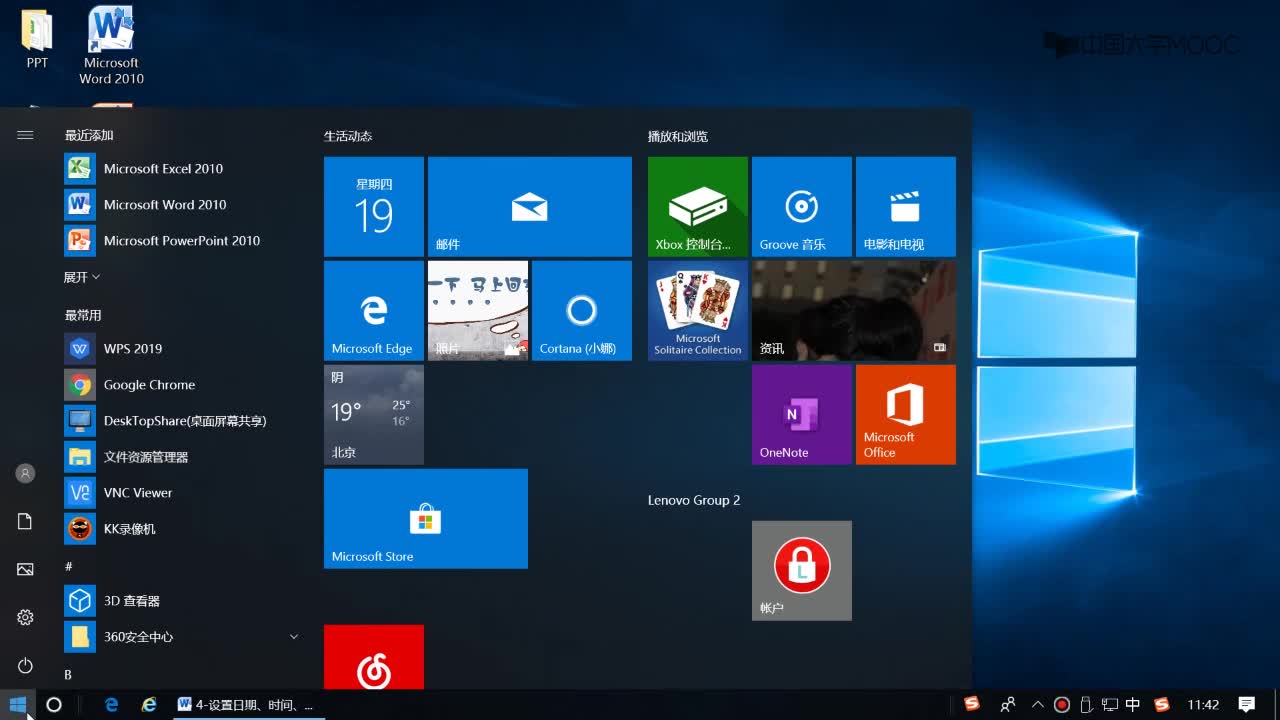Open Microsoft Store tile
1280x720 pixels.
426,519
